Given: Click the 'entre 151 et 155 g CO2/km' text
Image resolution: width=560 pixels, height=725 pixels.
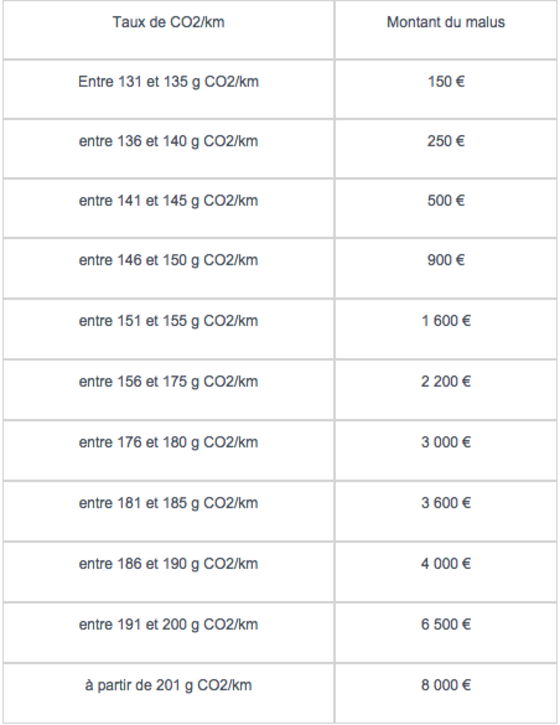Looking at the screenshot, I should pyautogui.click(x=168, y=321).
